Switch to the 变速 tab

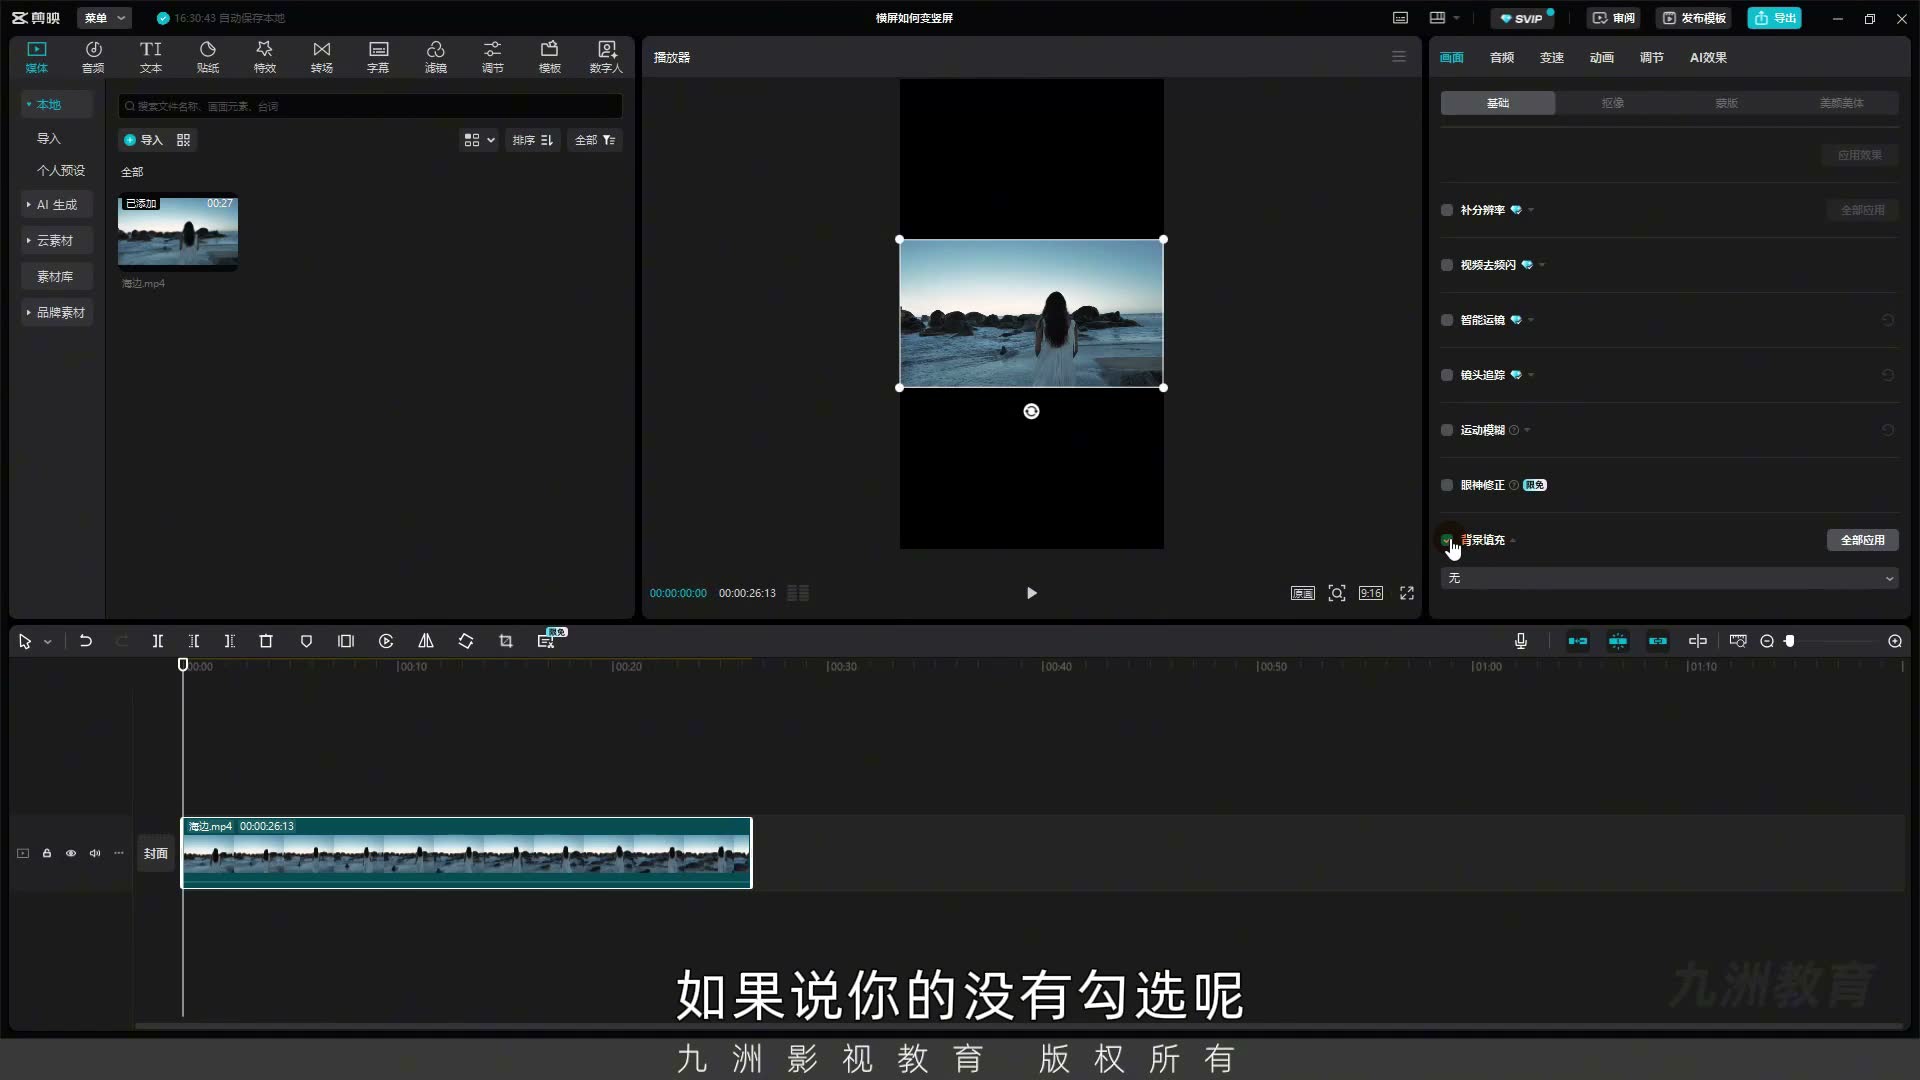pyautogui.click(x=1551, y=57)
